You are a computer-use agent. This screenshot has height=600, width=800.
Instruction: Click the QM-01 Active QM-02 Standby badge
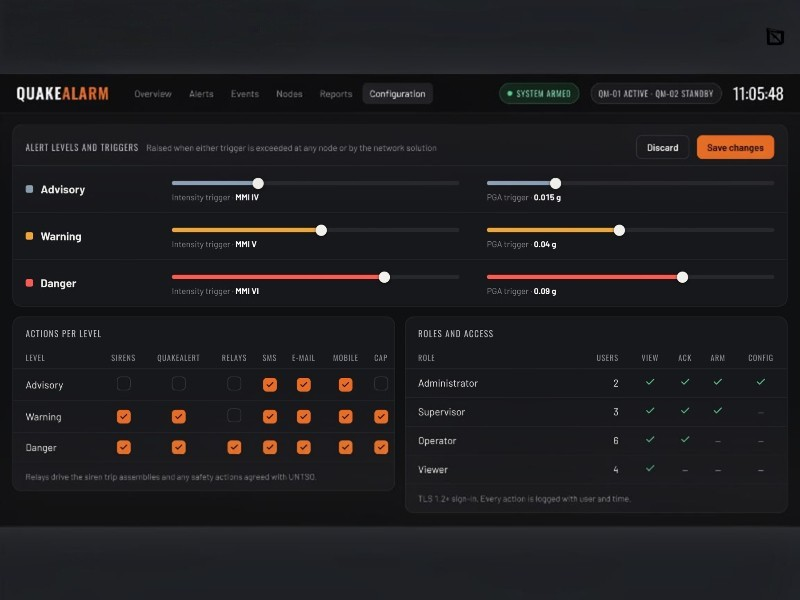[x=656, y=94]
